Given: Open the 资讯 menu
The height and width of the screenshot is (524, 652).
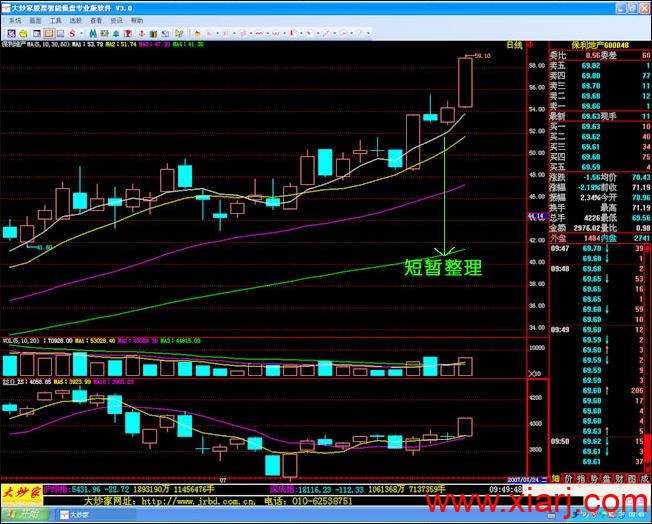Looking at the screenshot, I should point(116,20).
